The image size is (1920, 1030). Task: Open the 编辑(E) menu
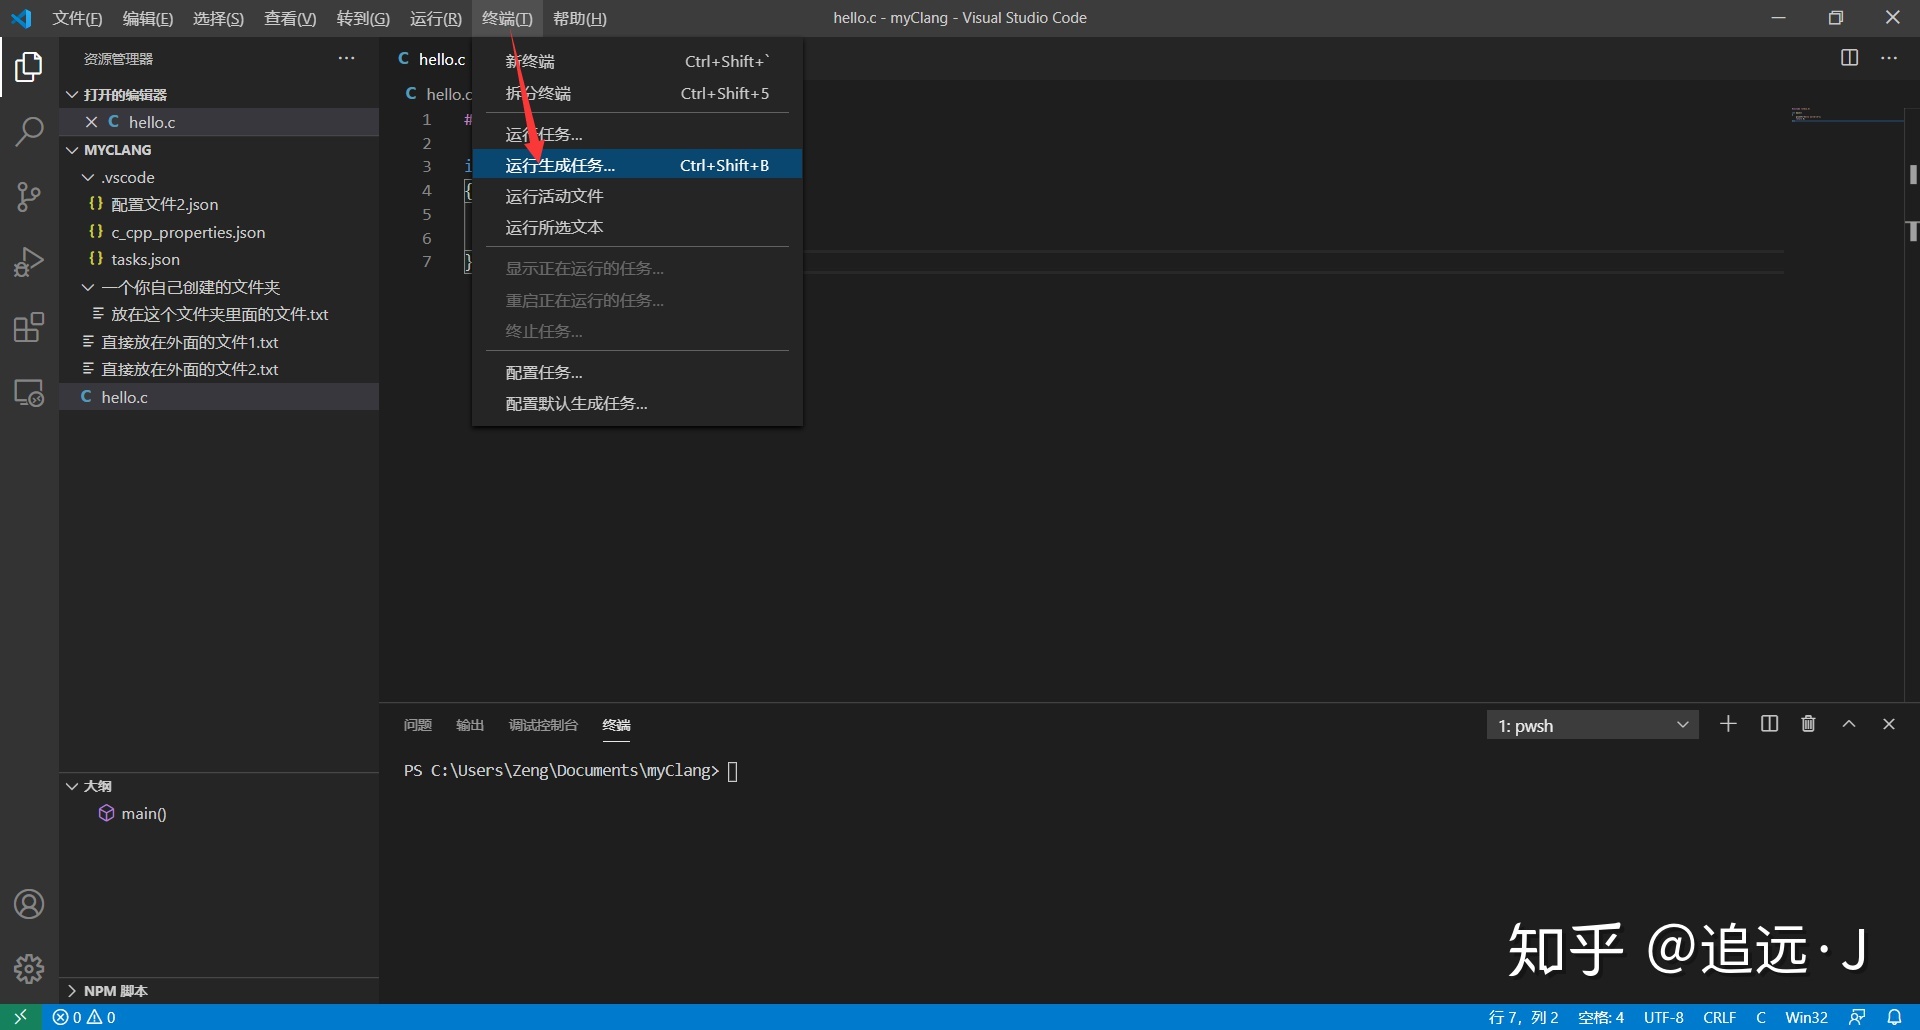point(148,18)
